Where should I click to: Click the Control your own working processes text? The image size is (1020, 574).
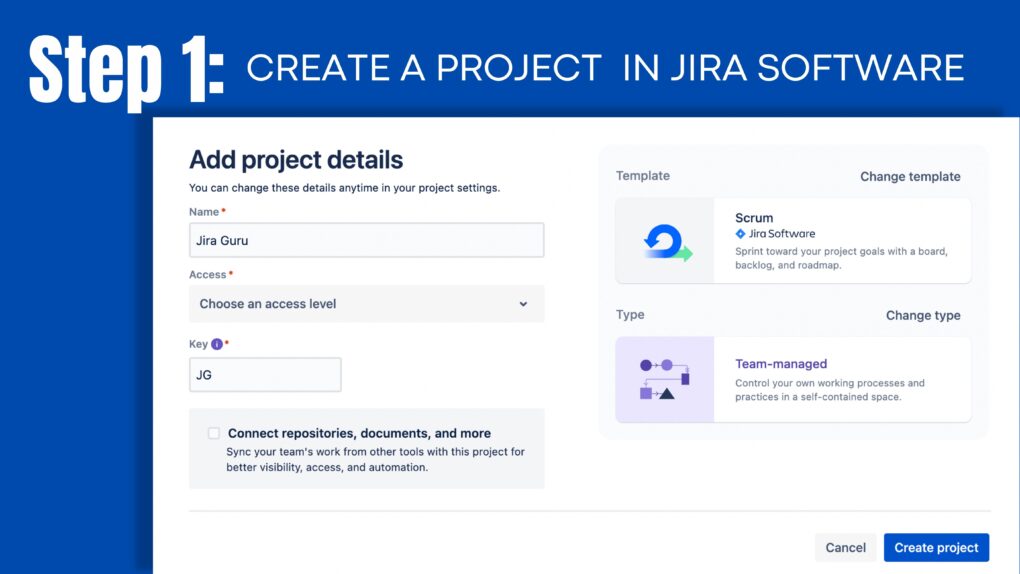(829, 390)
